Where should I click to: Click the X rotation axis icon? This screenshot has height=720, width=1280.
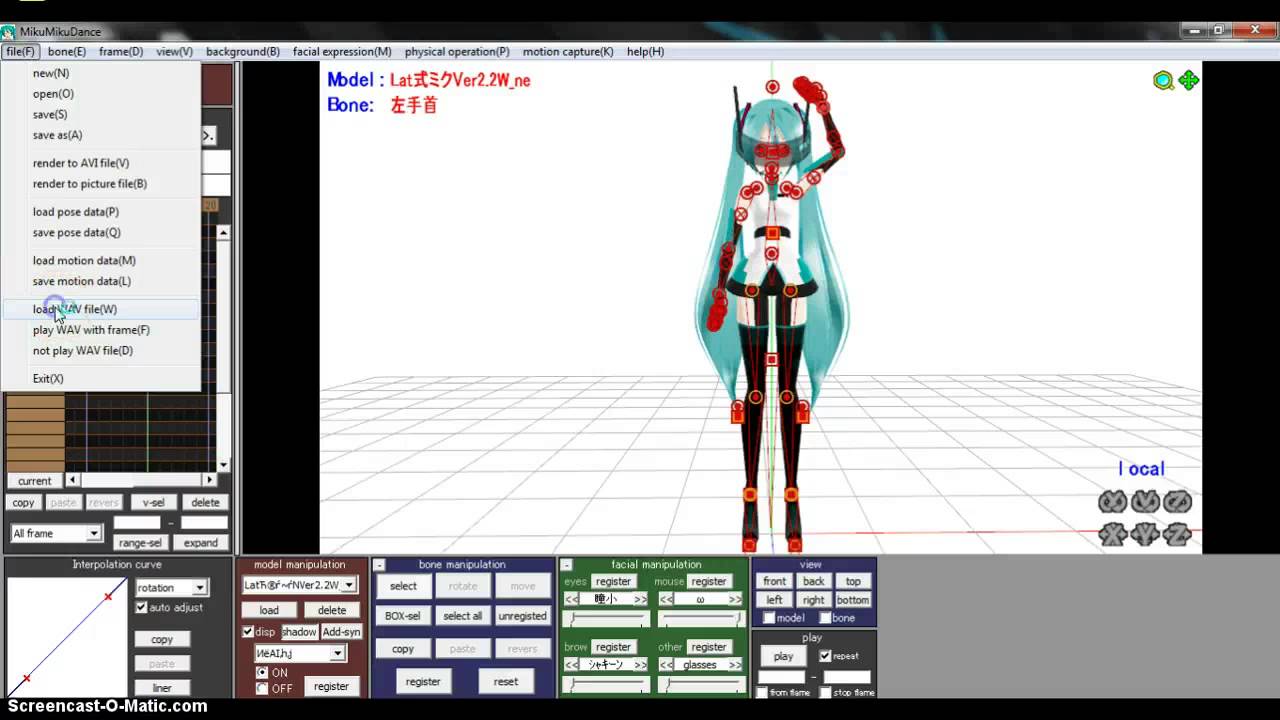1113,502
